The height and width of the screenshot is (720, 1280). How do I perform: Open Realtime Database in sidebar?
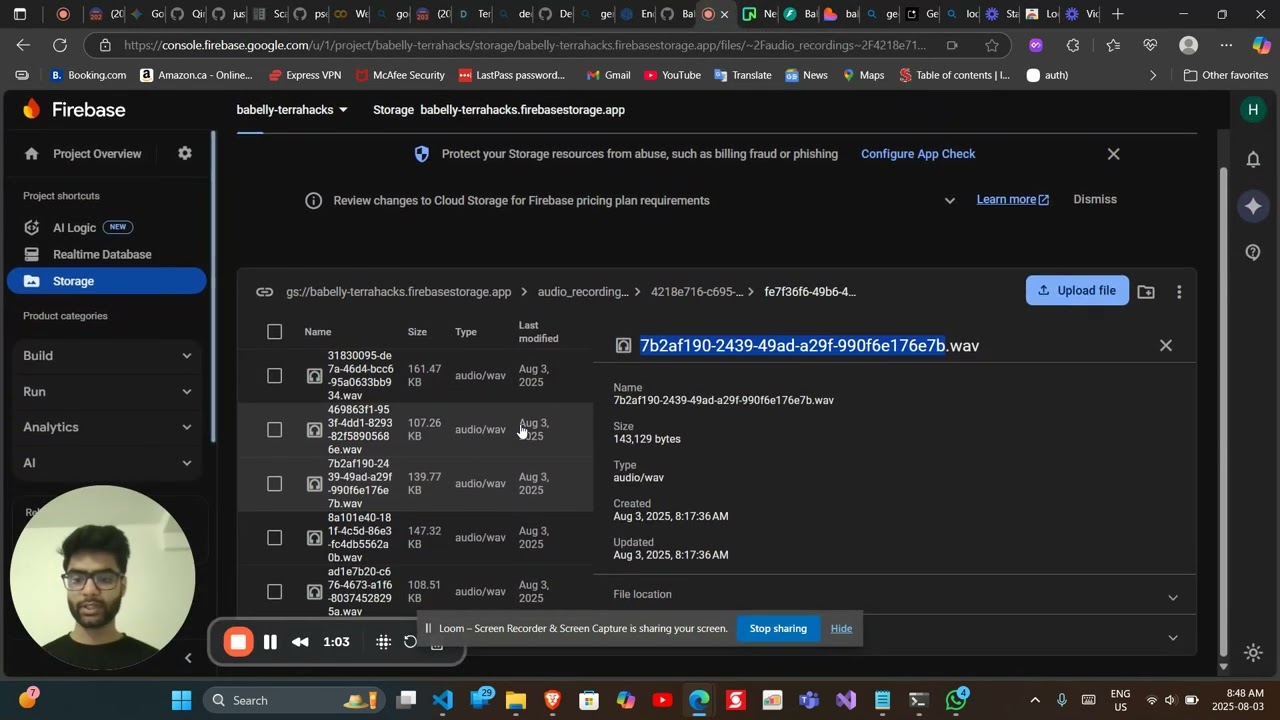pyautogui.click(x=102, y=254)
